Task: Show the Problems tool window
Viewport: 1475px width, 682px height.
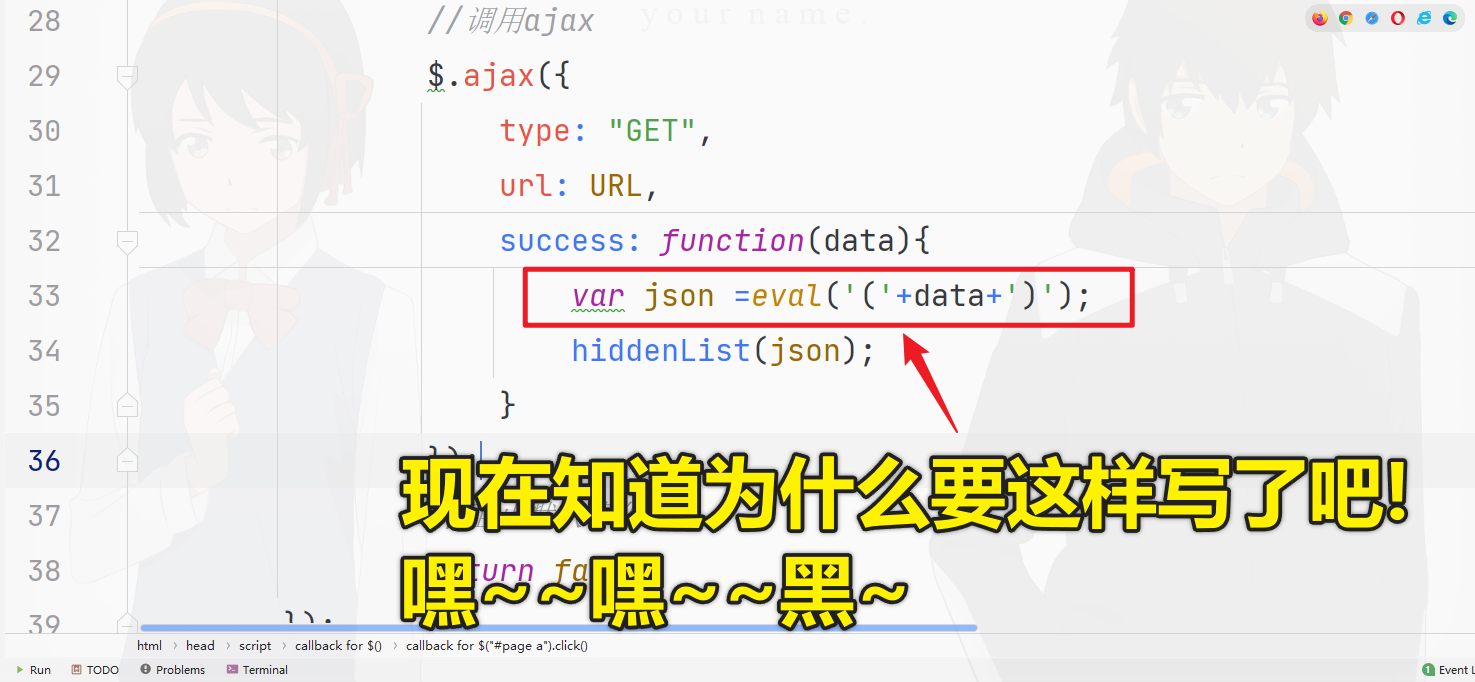Action: [x=172, y=670]
